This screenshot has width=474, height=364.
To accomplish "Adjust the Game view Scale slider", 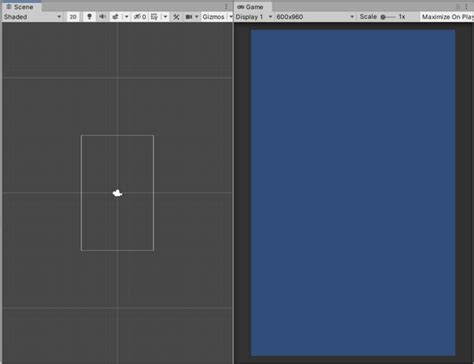I will [x=388, y=17].
